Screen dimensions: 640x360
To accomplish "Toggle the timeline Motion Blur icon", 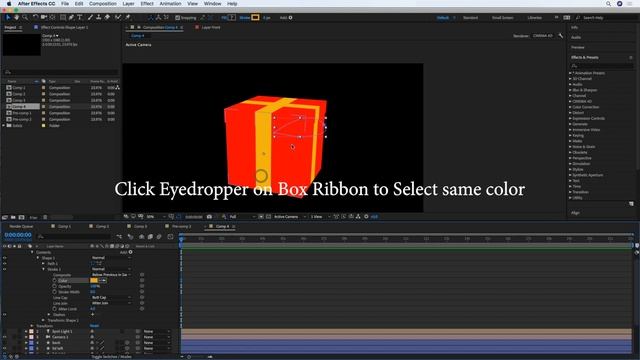I will [x=159, y=236].
